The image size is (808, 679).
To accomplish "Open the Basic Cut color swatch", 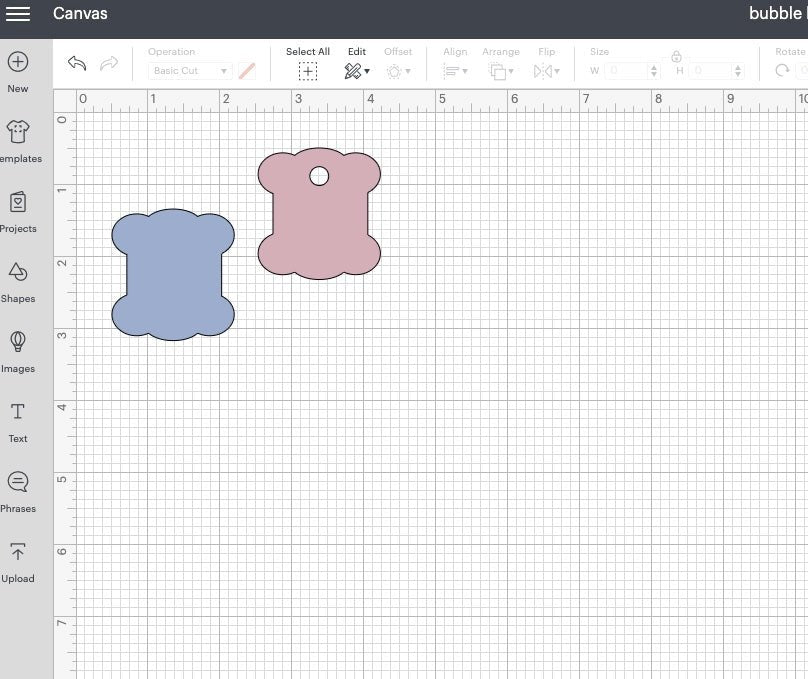I will point(246,71).
